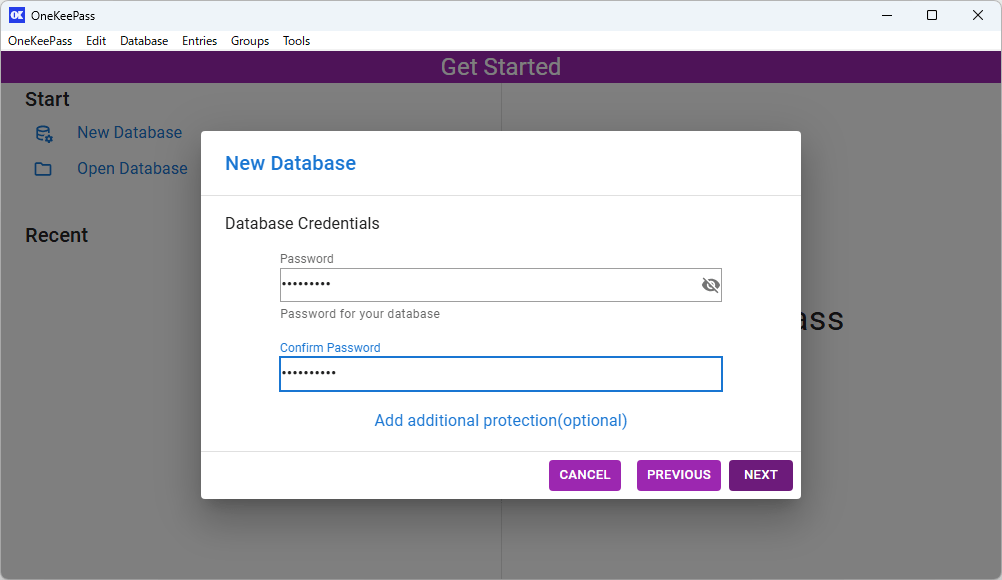Select the Open Database link
The image size is (1002, 580).
(x=132, y=169)
